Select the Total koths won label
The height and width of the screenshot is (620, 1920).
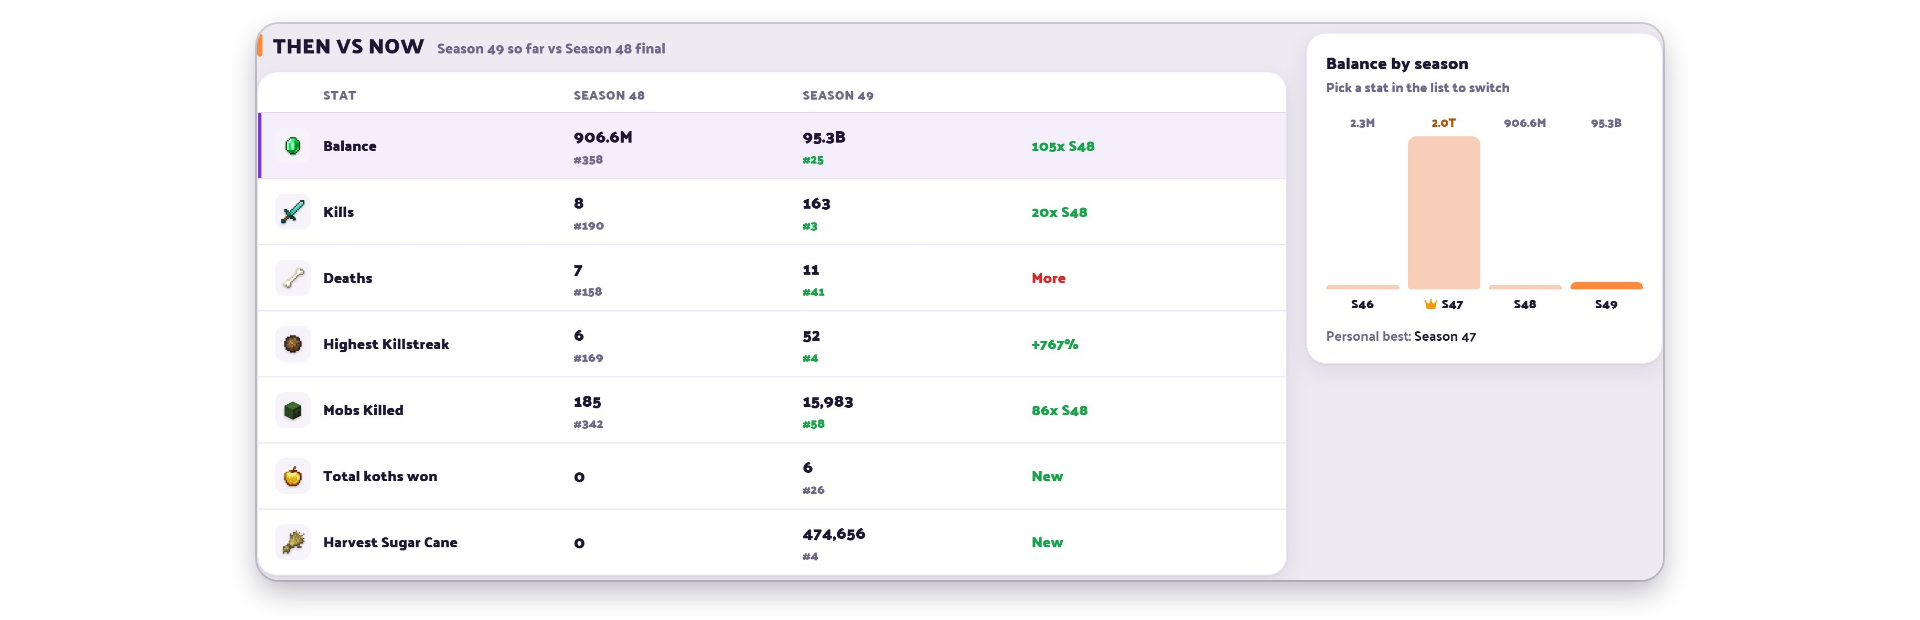(x=380, y=476)
